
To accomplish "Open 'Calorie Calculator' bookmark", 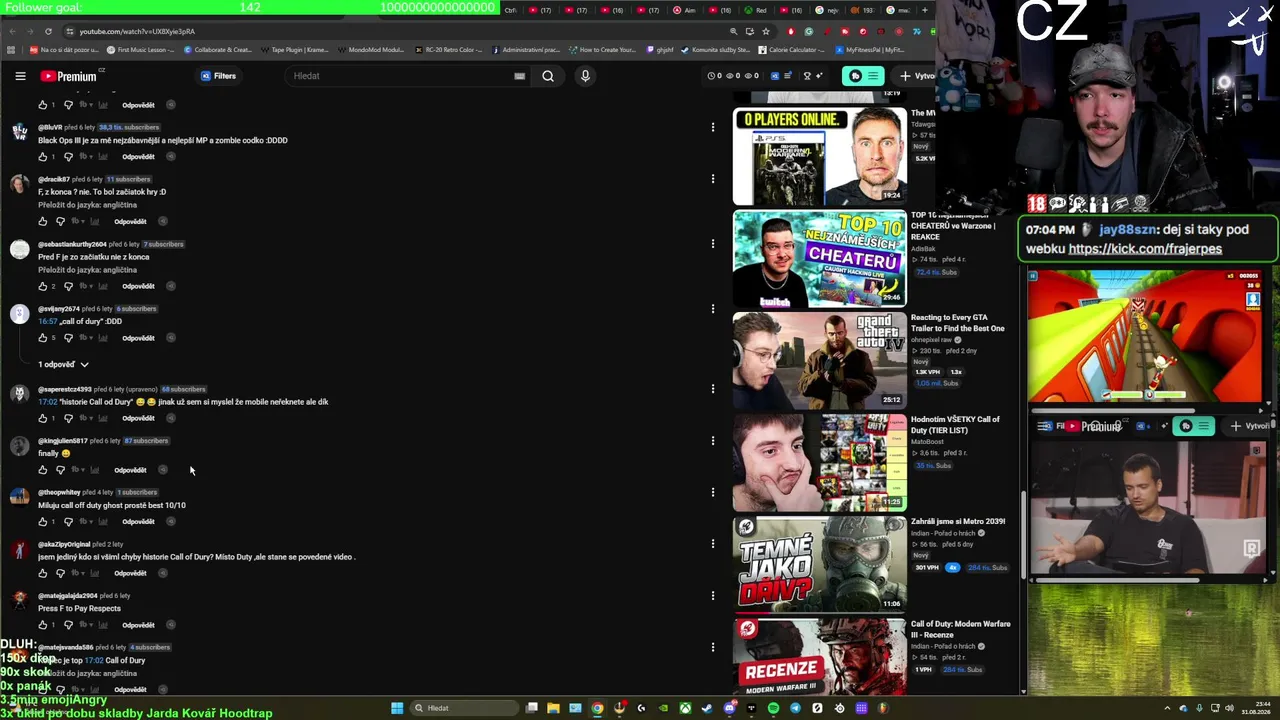I will [792, 50].
